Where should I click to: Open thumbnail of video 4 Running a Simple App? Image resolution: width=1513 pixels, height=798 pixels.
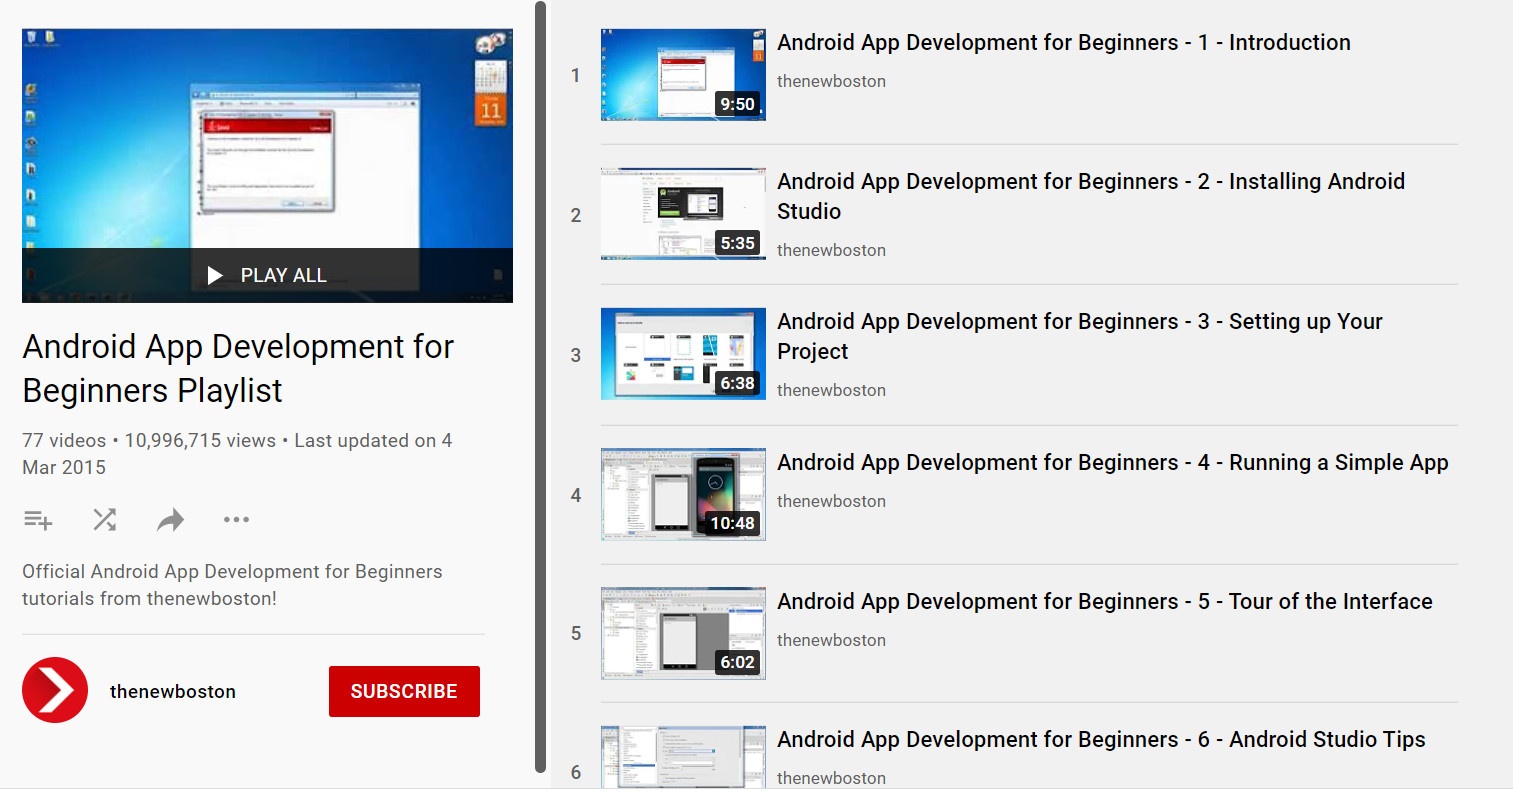[683, 494]
